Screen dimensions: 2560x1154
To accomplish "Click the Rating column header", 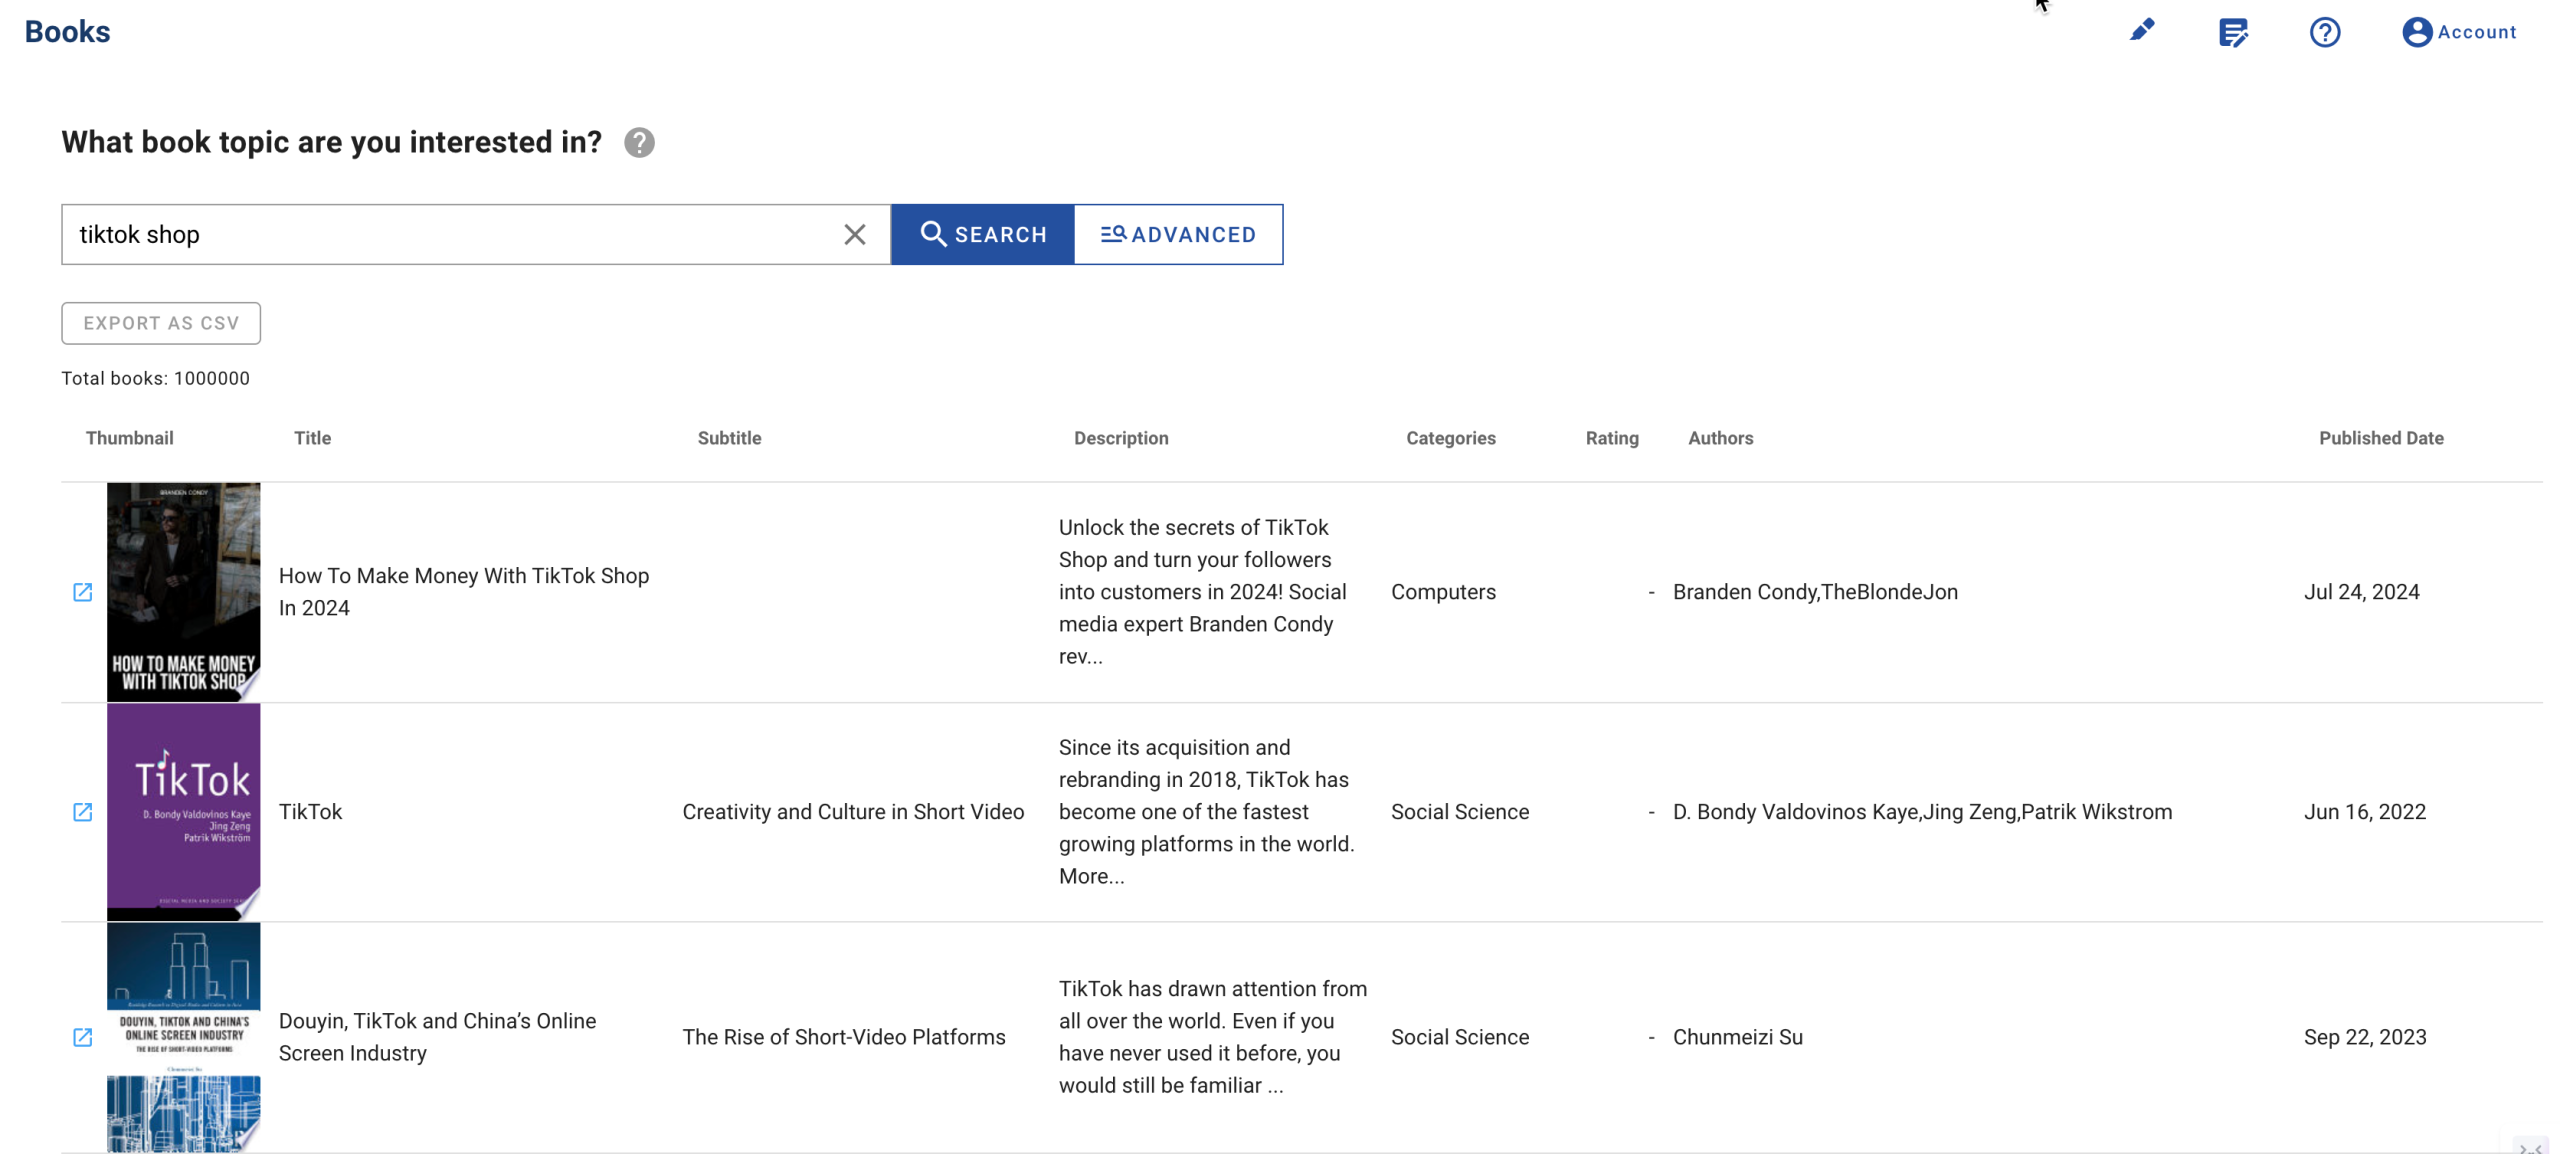I will pos(1611,438).
